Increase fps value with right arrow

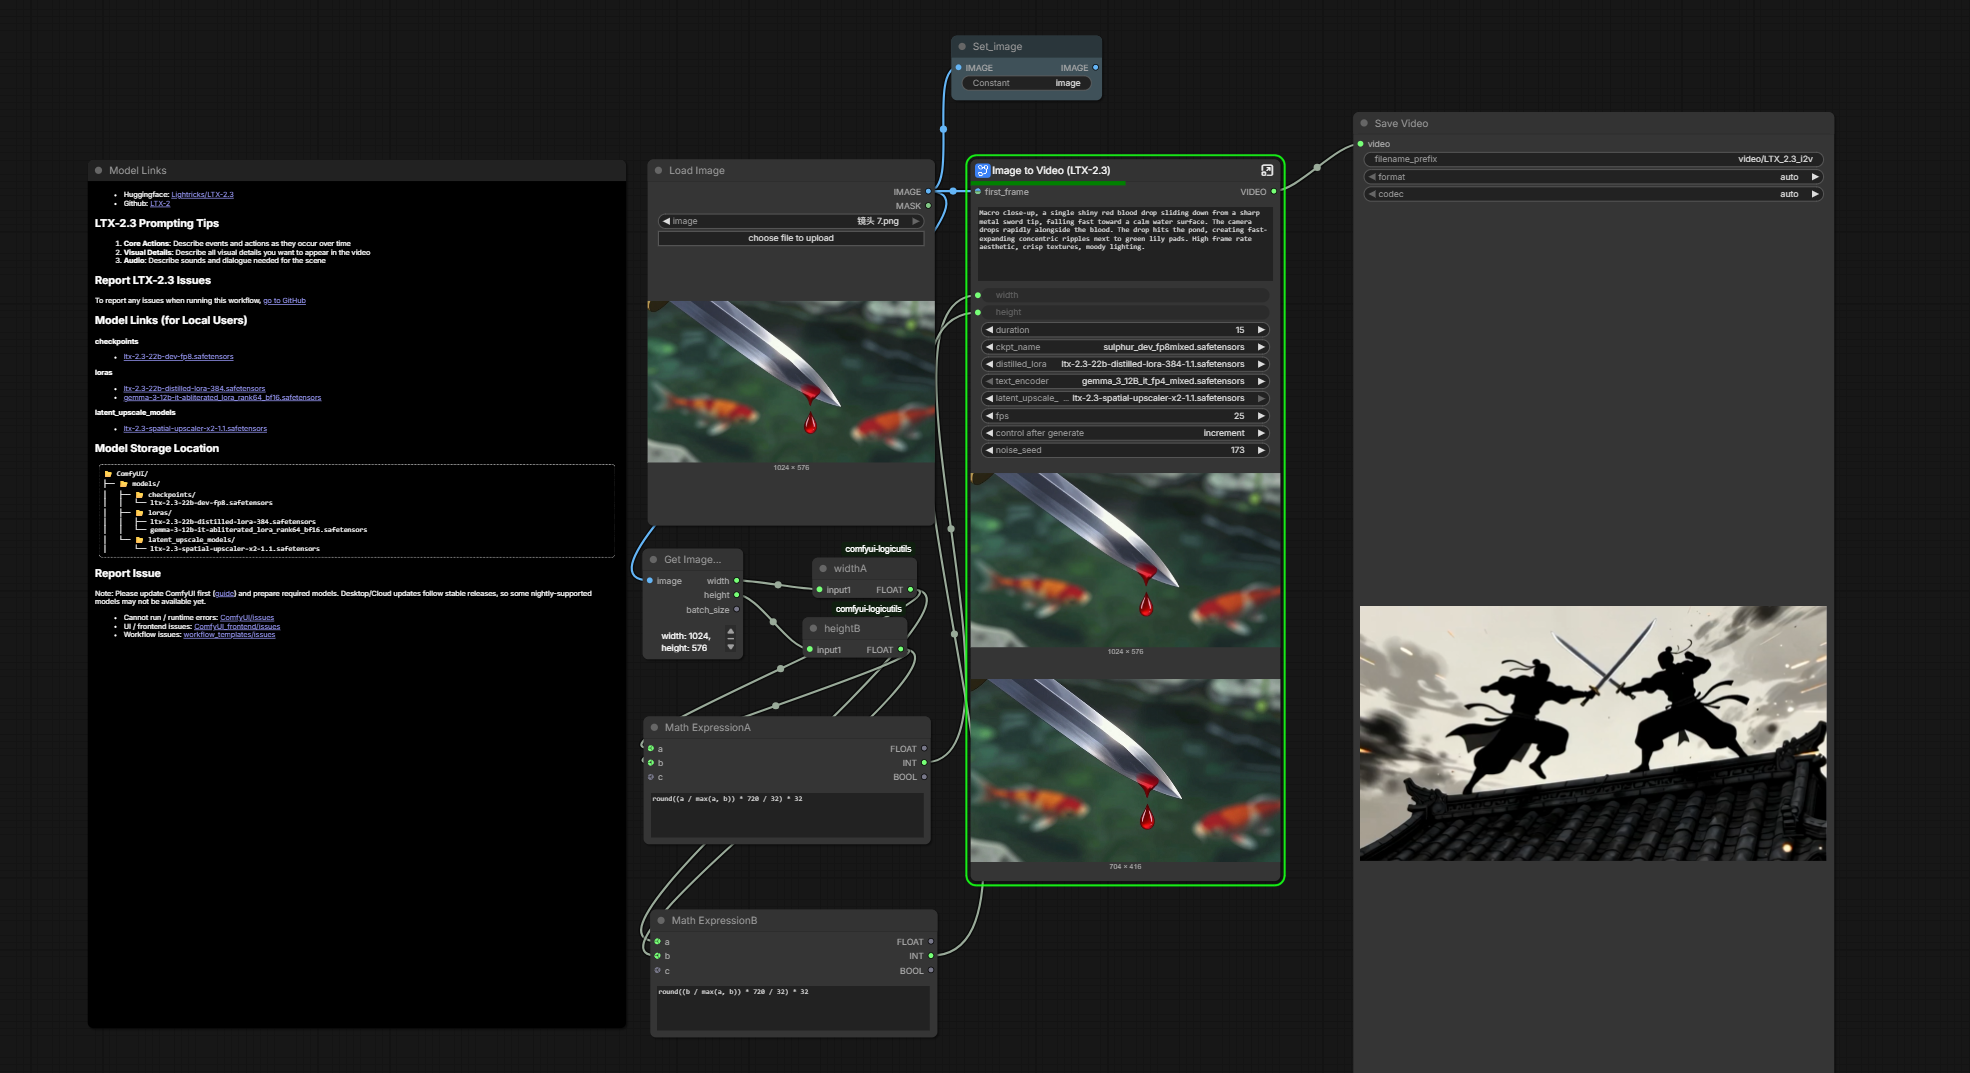(1261, 416)
